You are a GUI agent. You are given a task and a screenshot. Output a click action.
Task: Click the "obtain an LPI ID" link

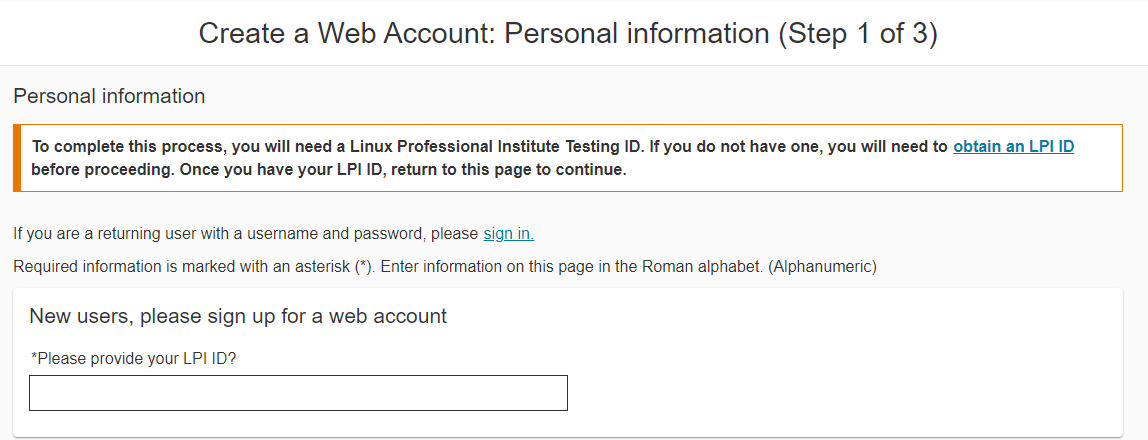tap(1013, 147)
